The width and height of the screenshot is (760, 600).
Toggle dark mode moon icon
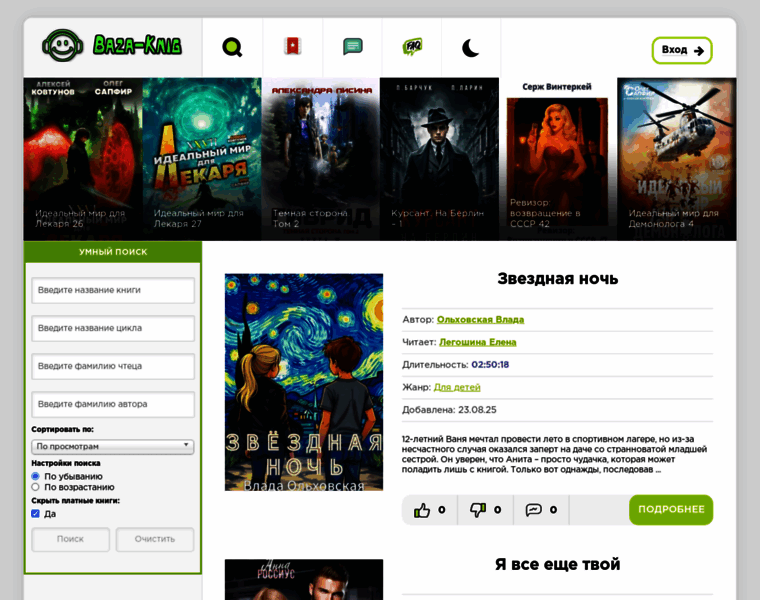click(471, 48)
